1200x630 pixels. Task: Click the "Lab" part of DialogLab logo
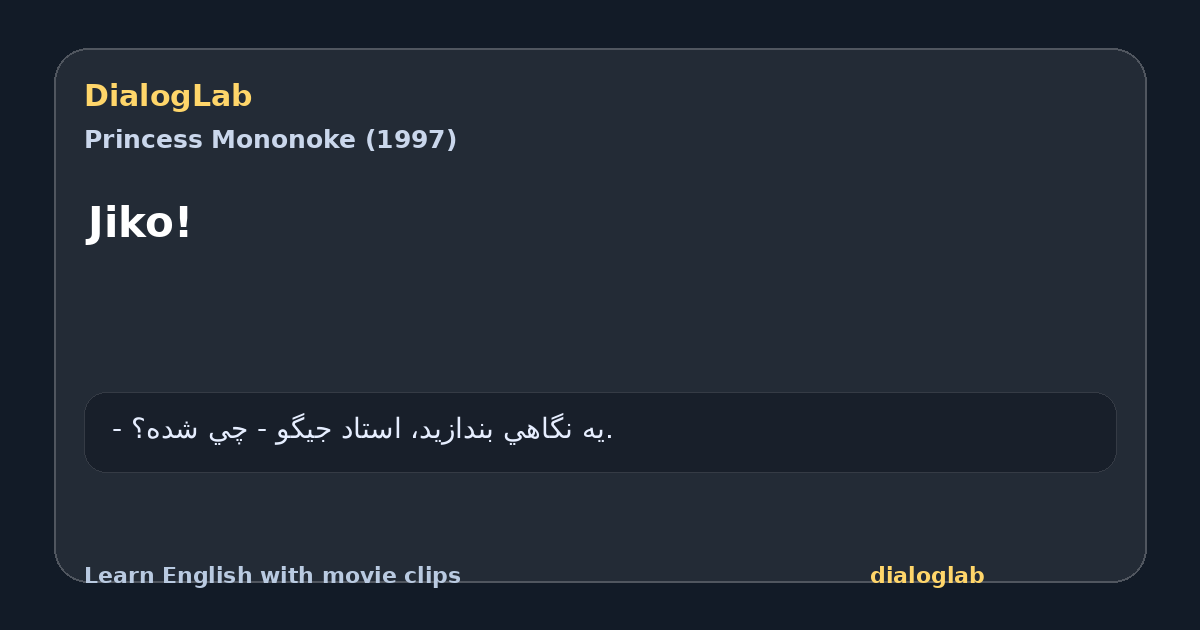click(x=224, y=96)
